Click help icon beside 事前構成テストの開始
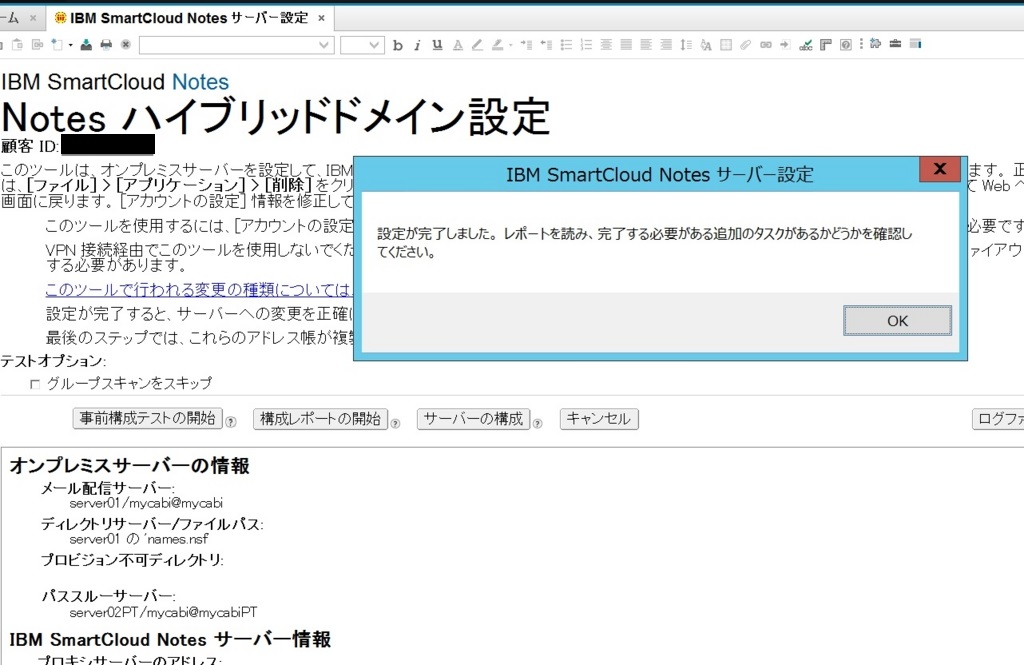Screen dimensions: 1024x665 click(x=231, y=423)
